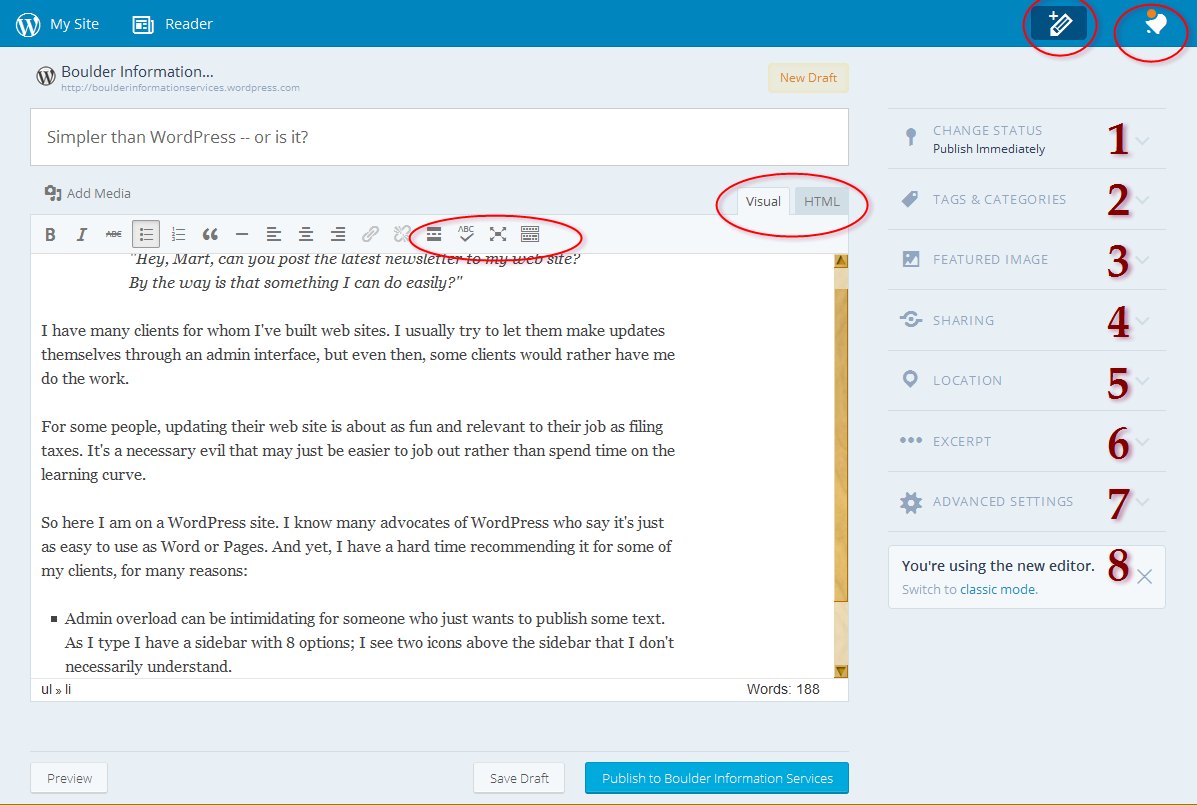Switch to the Visual editor tab
The height and width of the screenshot is (806, 1197).
[x=763, y=202]
